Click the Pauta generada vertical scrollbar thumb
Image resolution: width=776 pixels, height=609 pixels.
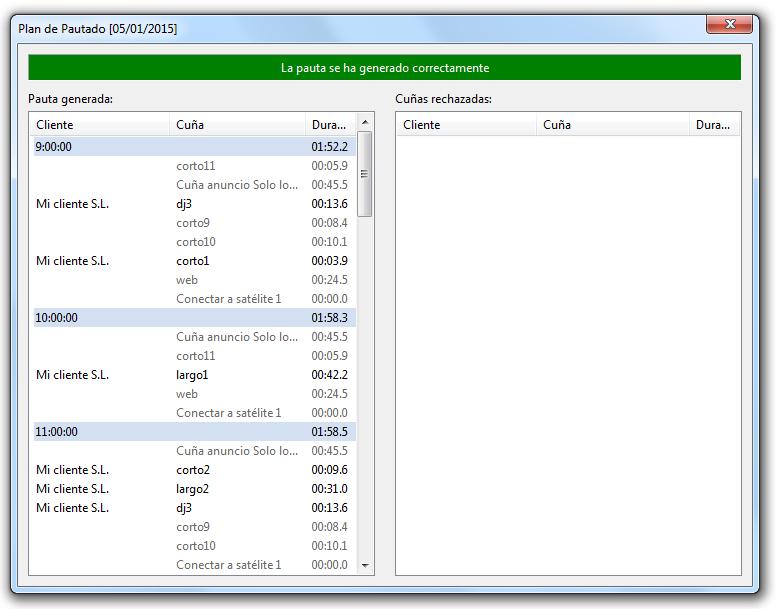click(x=365, y=174)
